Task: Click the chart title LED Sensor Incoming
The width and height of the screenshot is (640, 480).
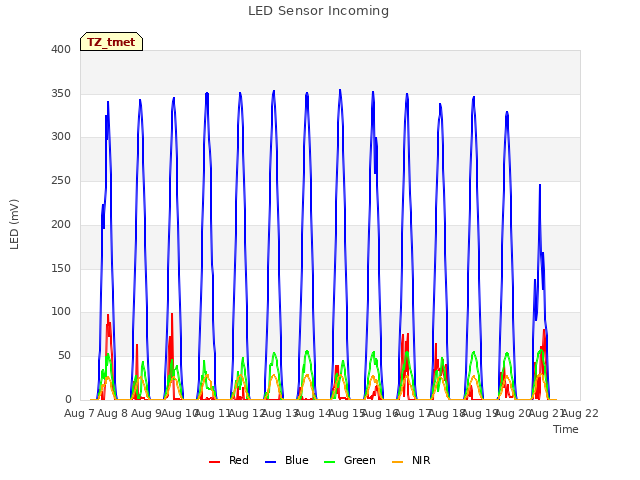Action: coord(318,11)
